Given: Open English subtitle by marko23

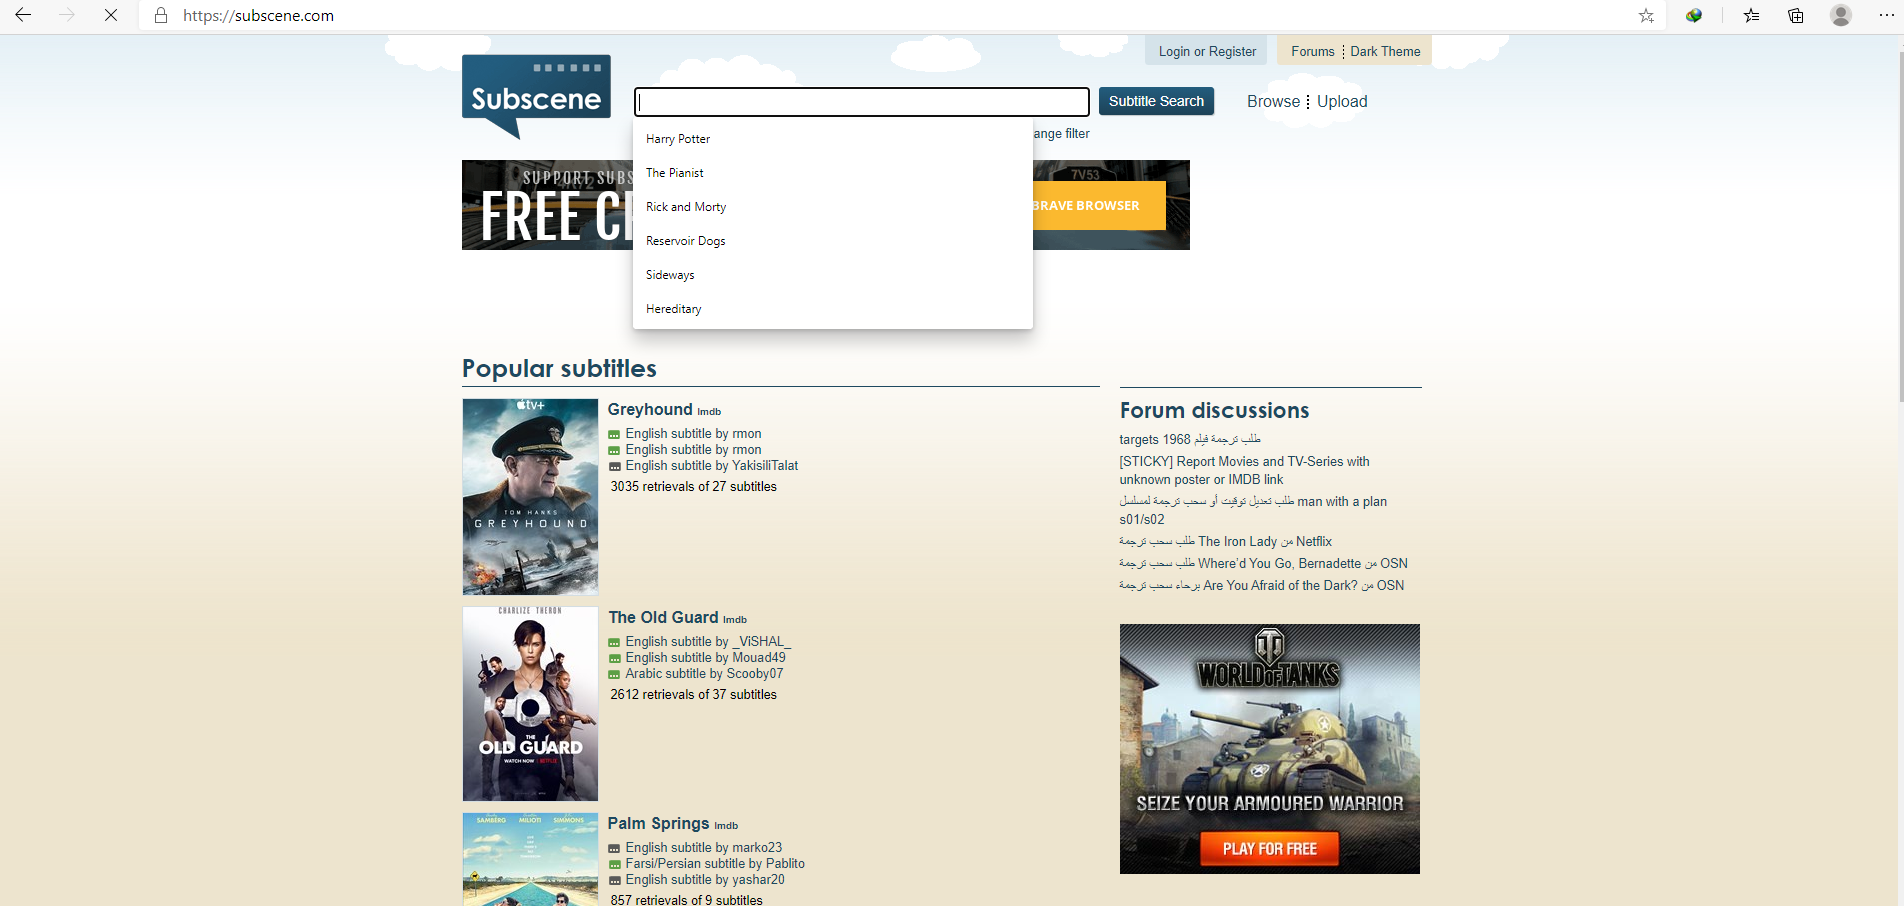Looking at the screenshot, I should [x=704, y=848].
